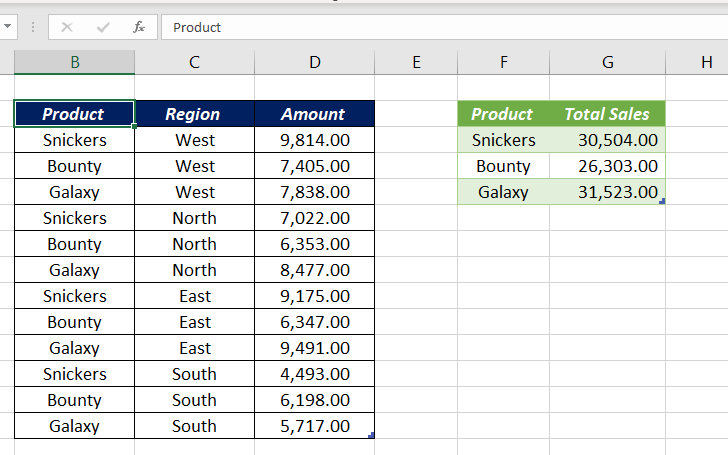
Task: Click Galaxy in the South row
Action: (x=75, y=426)
